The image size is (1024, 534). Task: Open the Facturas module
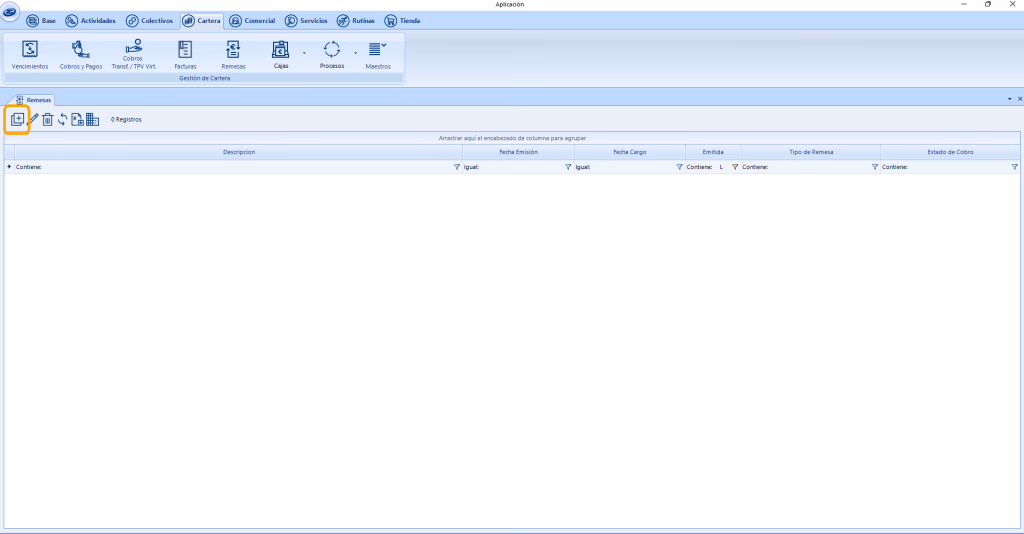(185, 54)
